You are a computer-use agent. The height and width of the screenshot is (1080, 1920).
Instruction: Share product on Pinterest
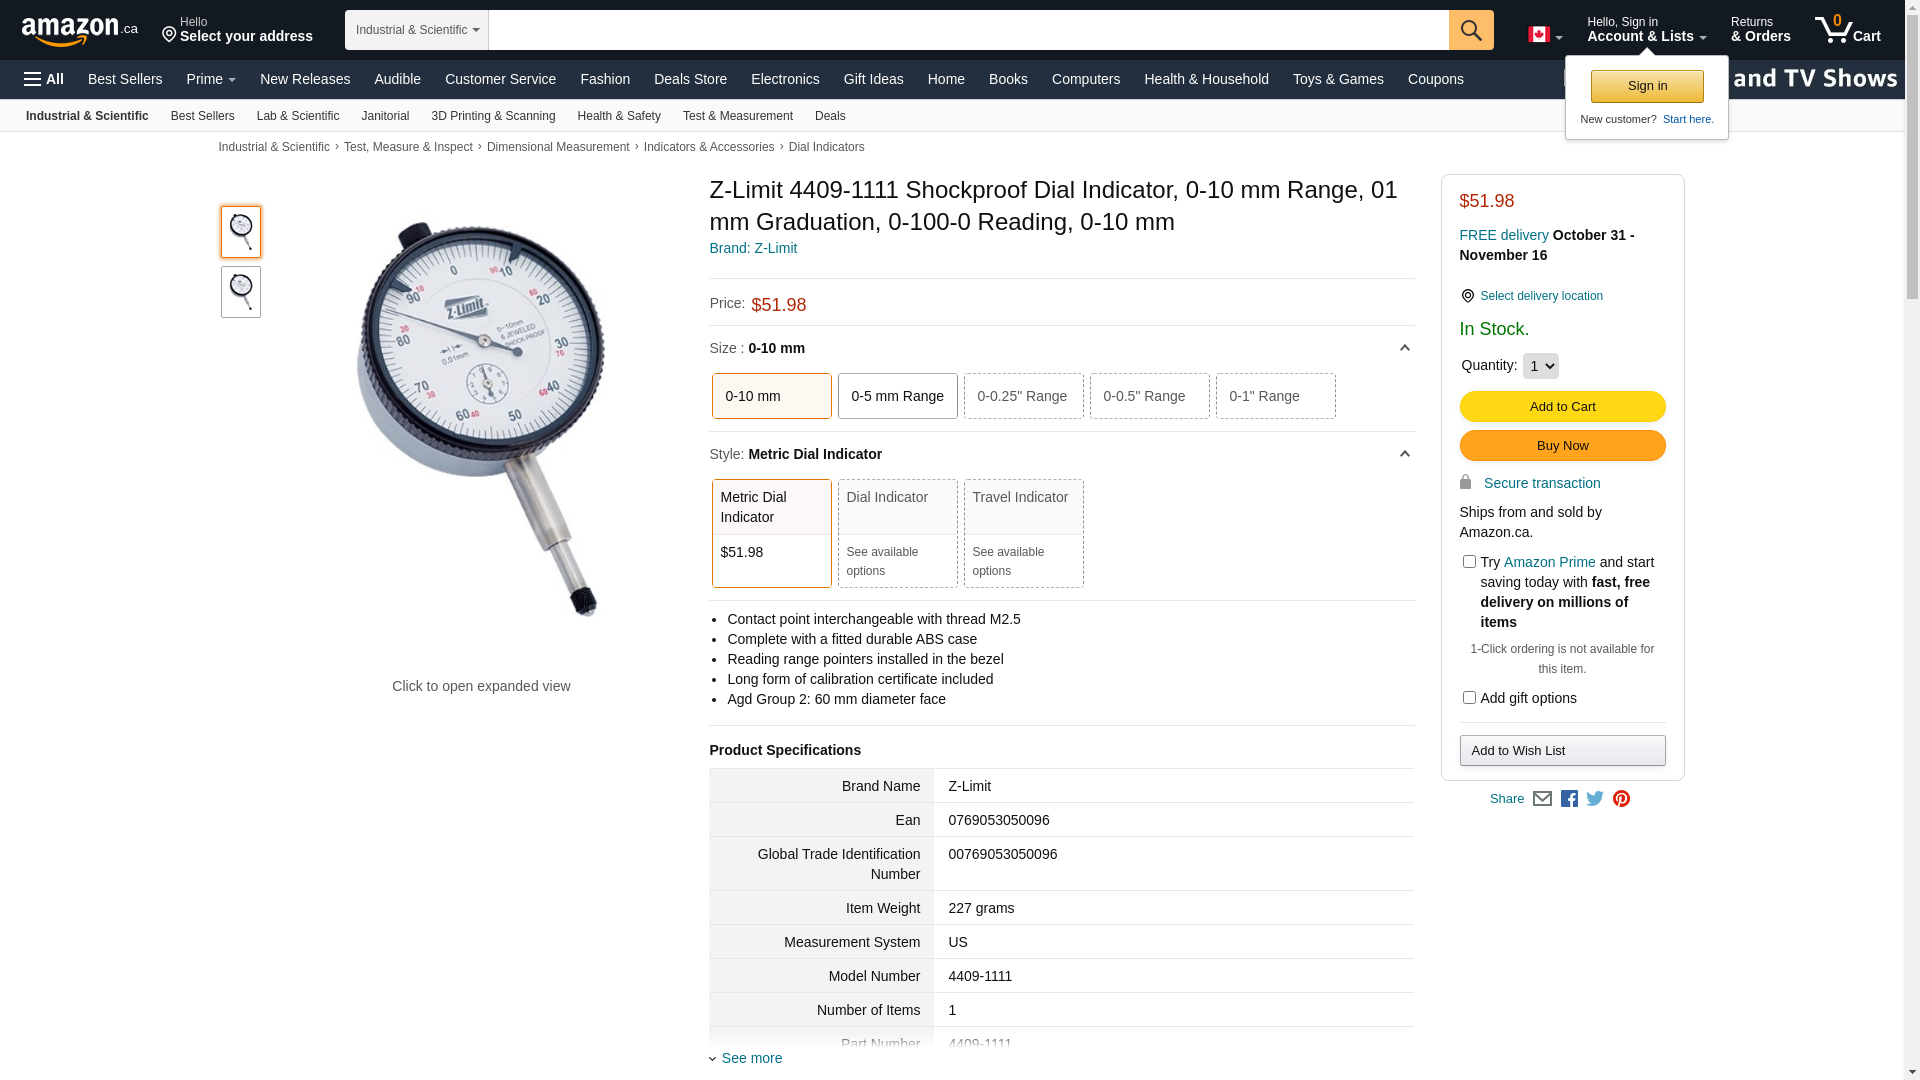point(1621,799)
